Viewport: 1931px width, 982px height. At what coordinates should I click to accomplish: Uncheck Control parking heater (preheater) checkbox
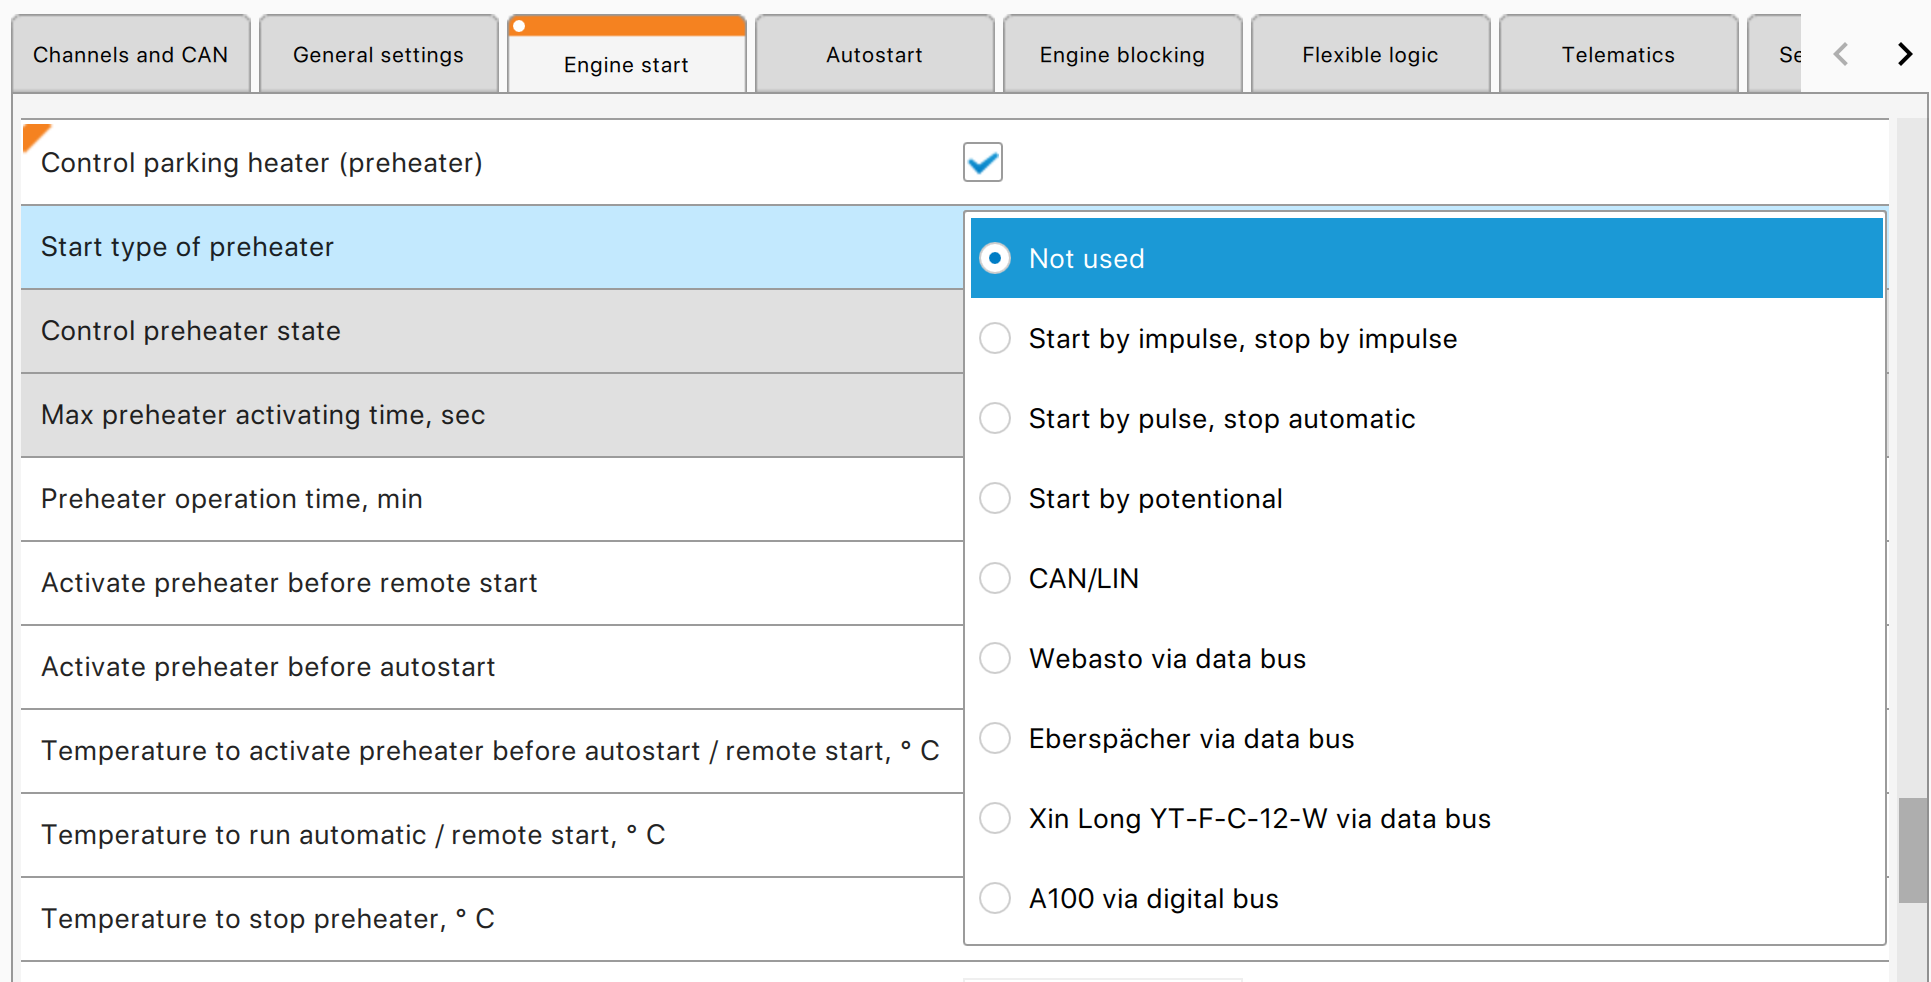pos(983,162)
